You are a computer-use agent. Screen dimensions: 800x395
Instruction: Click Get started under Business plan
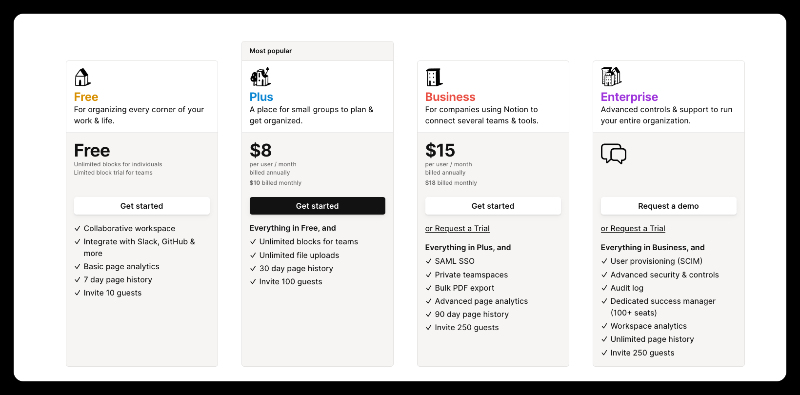(493, 206)
